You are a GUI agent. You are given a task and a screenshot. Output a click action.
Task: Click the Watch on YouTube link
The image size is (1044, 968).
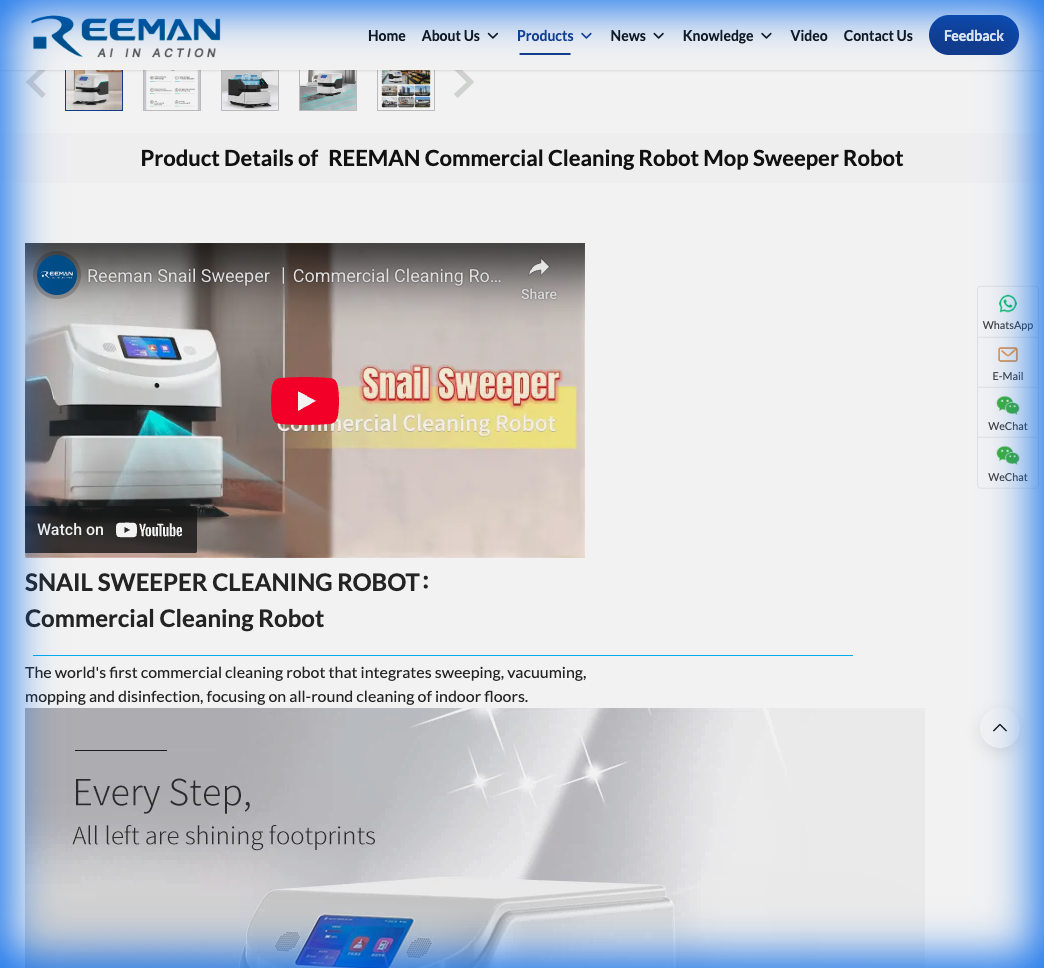tap(110, 530)
